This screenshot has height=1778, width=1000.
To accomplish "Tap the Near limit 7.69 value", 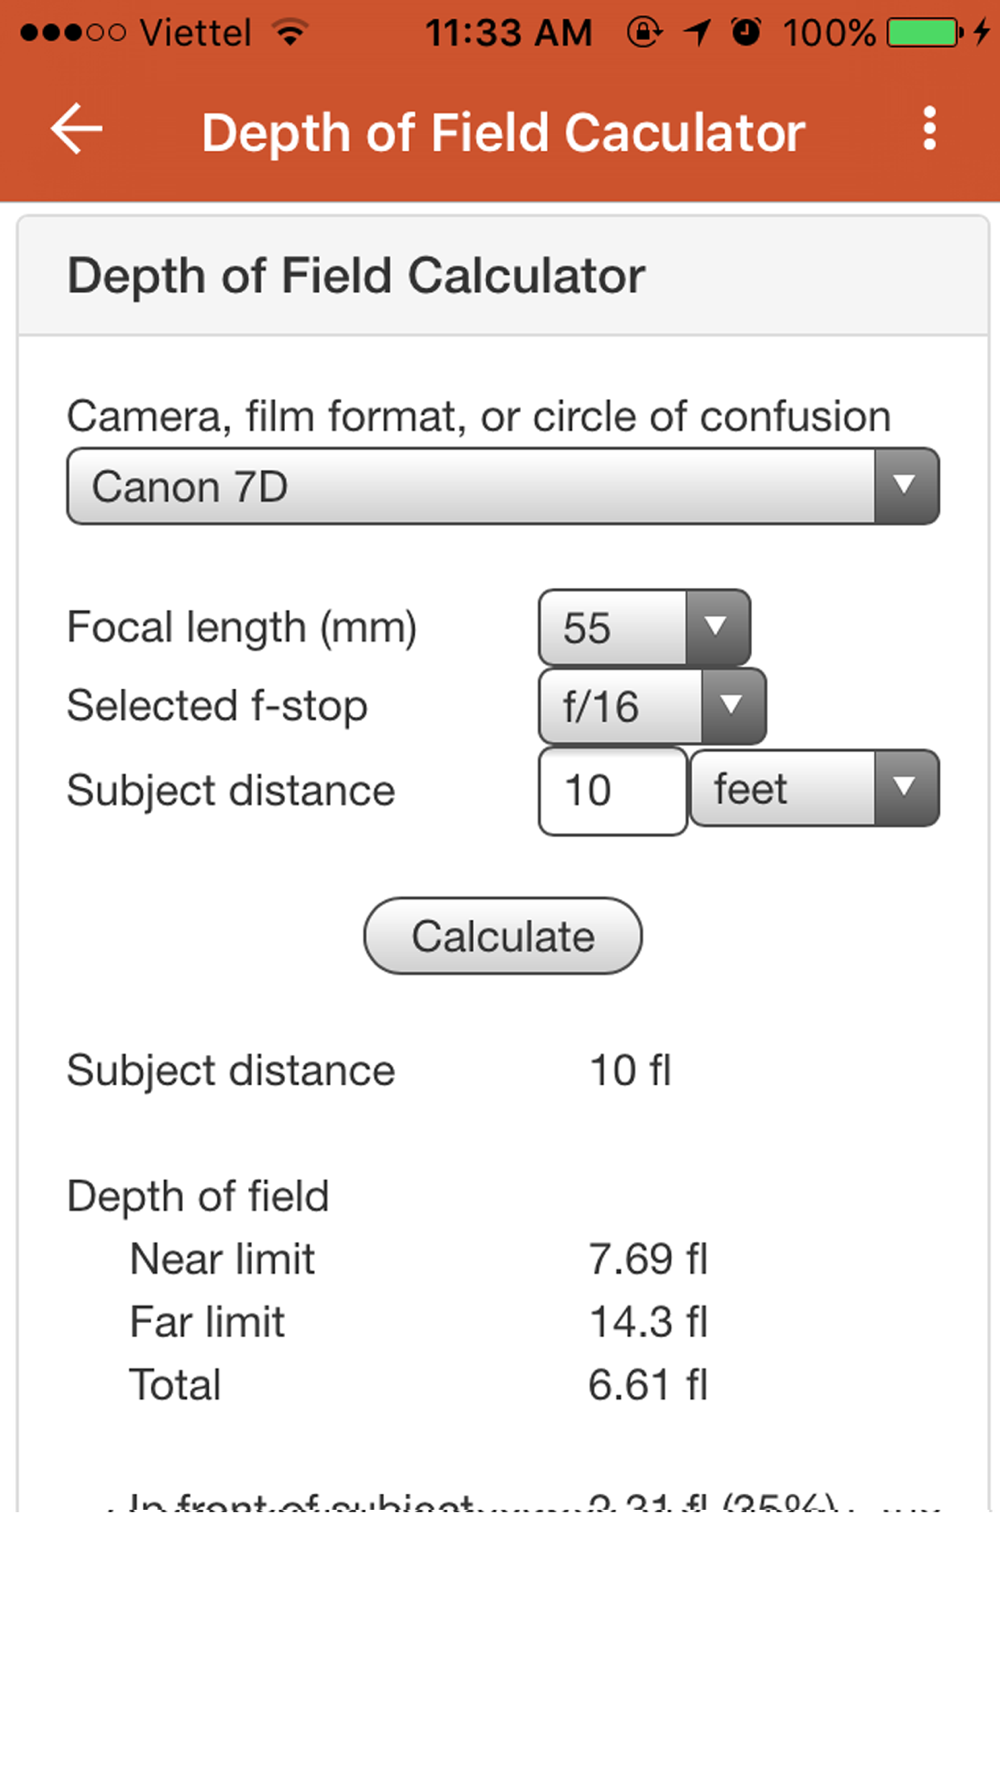I will [648, 1260].
